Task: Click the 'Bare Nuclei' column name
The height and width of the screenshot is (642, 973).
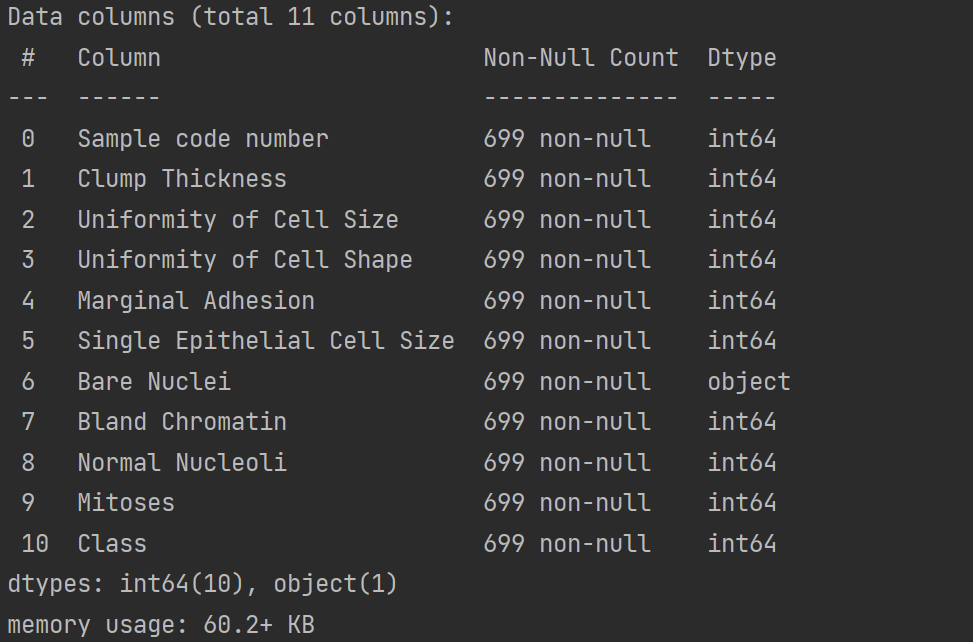Action: pyautogui.click(x=154, y=381)
